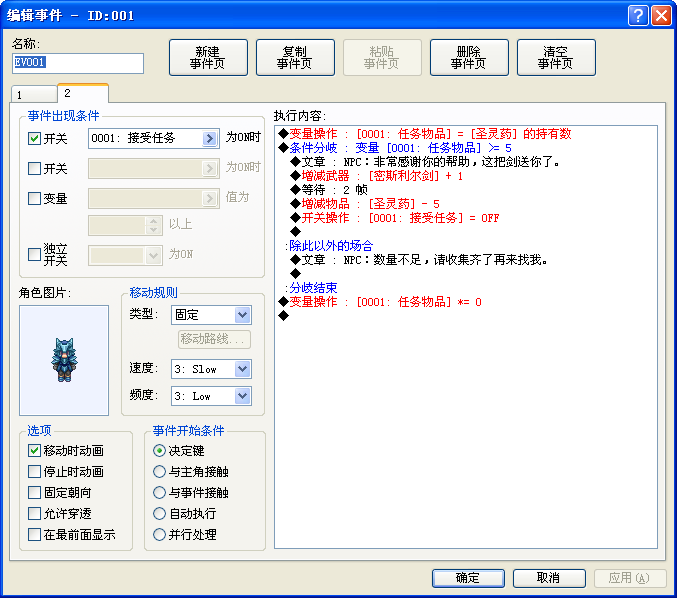This screenshot has width=677, height=598.
Task: Enable the 在最前面显示 option
Action: tap(34, 535)
